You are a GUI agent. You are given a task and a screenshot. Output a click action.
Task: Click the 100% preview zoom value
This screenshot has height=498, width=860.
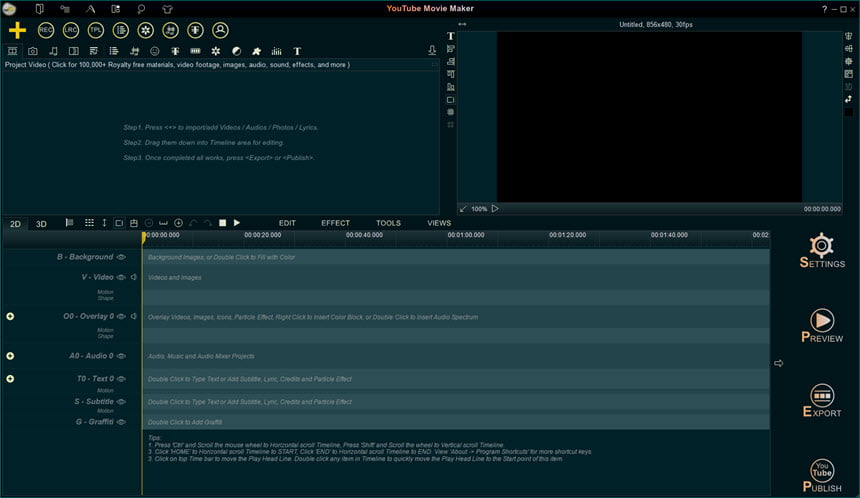point(479,209)
